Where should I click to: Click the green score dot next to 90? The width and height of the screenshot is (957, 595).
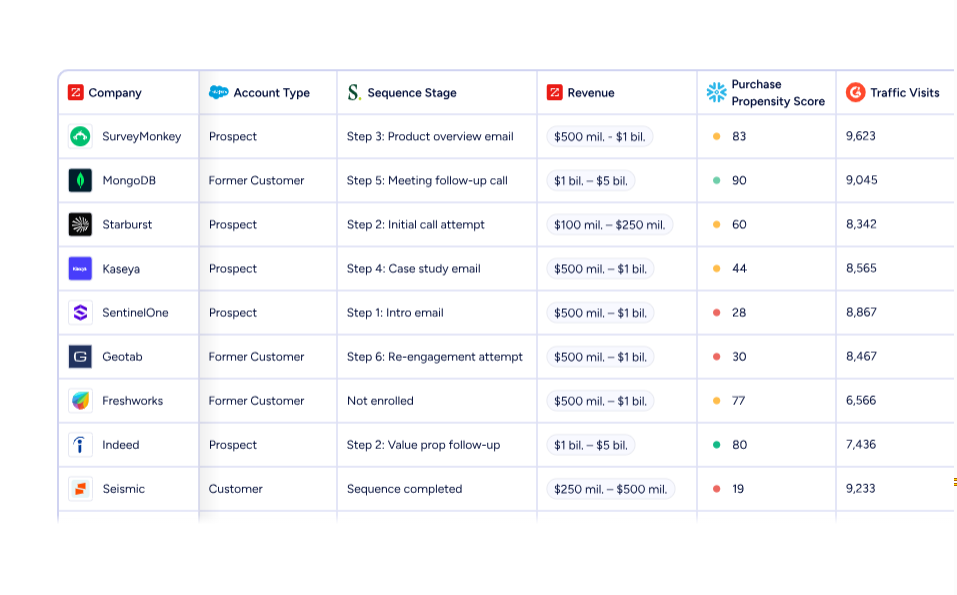pos(717,180)
